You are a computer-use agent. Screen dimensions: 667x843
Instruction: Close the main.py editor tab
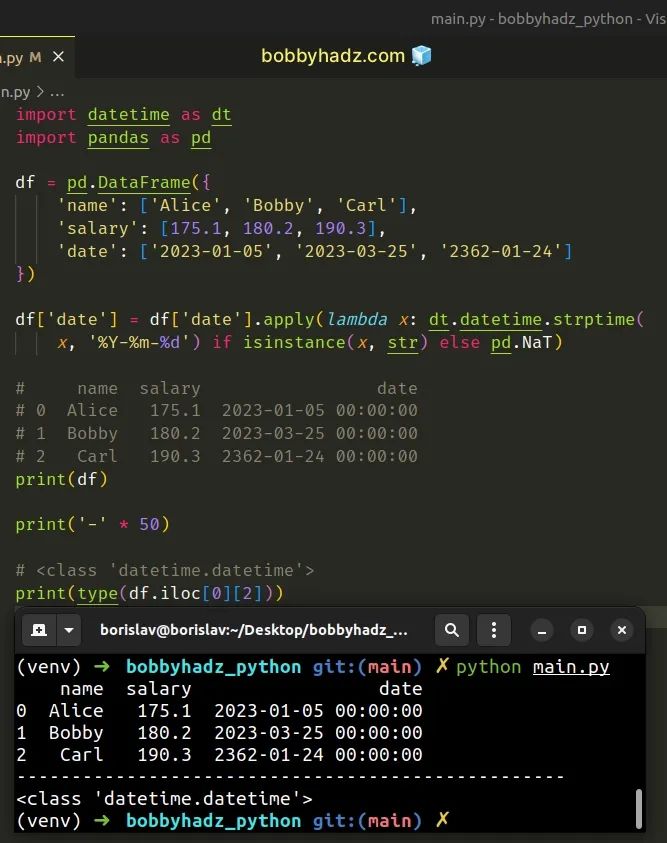(58, 56)
